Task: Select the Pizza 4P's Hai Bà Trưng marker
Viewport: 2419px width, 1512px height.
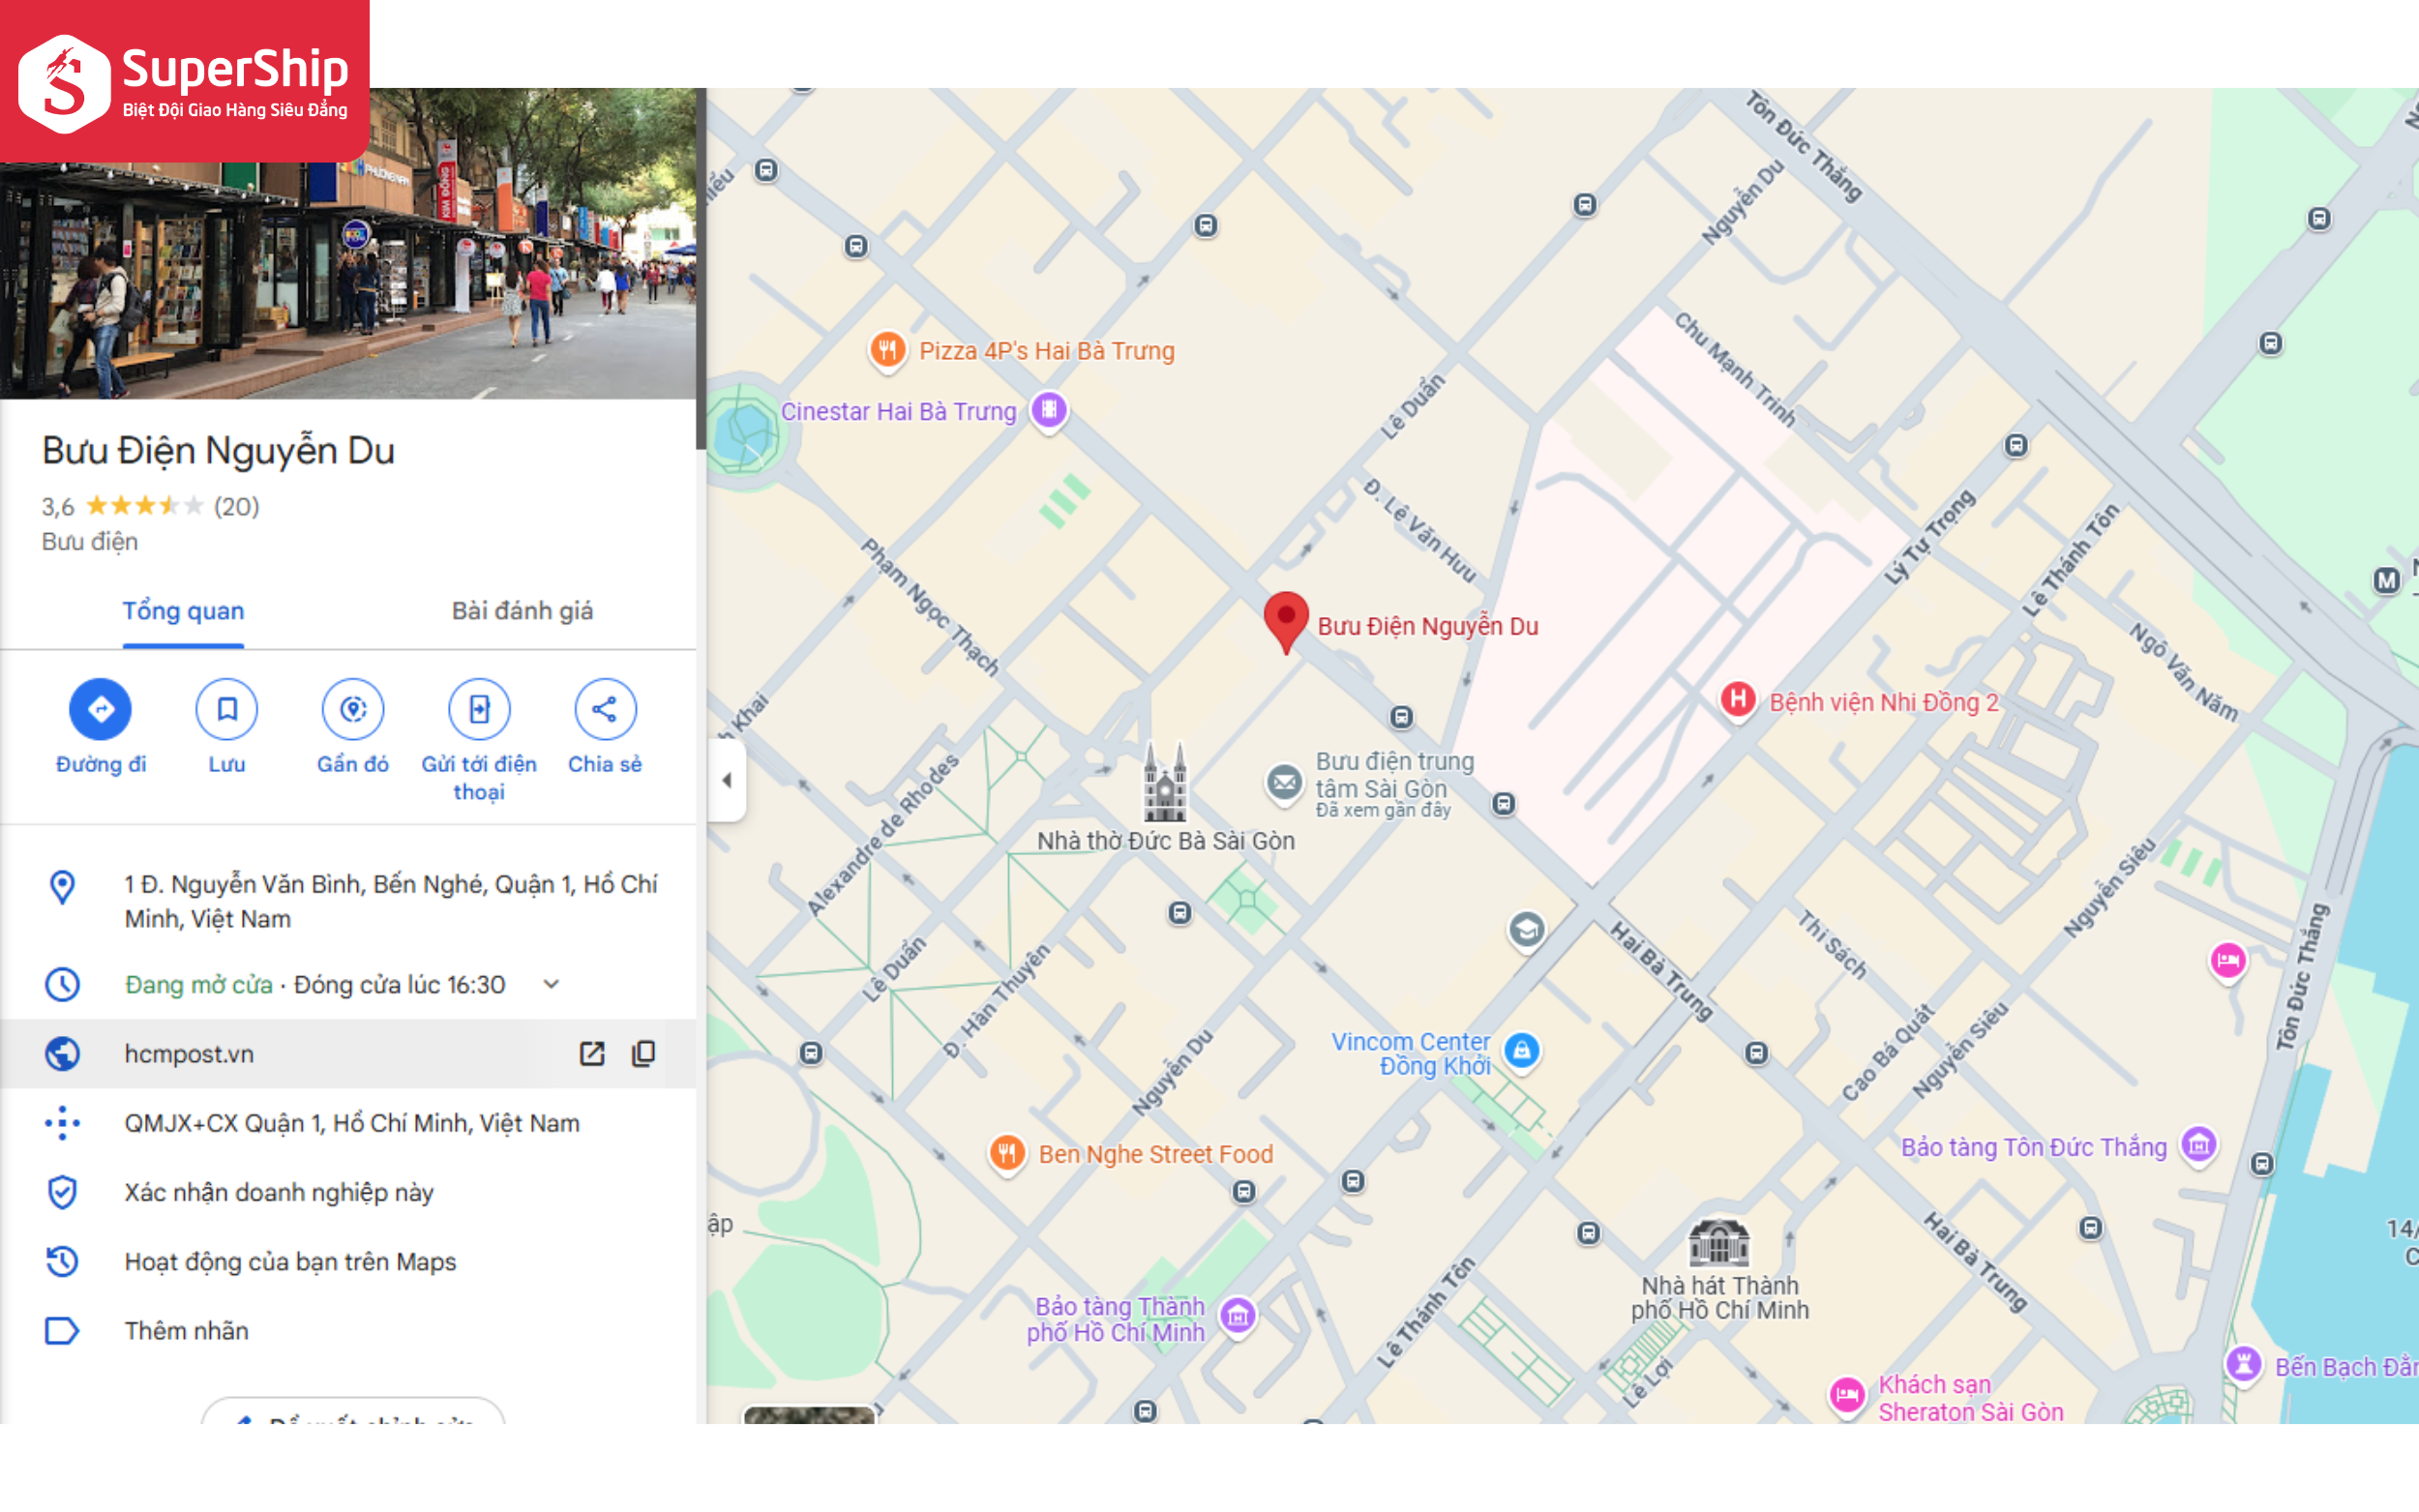Action: pyautogui.click(x=887, y=350)
